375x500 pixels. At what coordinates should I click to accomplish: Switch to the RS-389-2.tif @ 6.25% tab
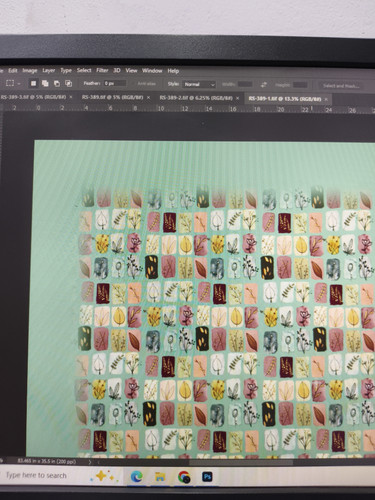[196, 98]
